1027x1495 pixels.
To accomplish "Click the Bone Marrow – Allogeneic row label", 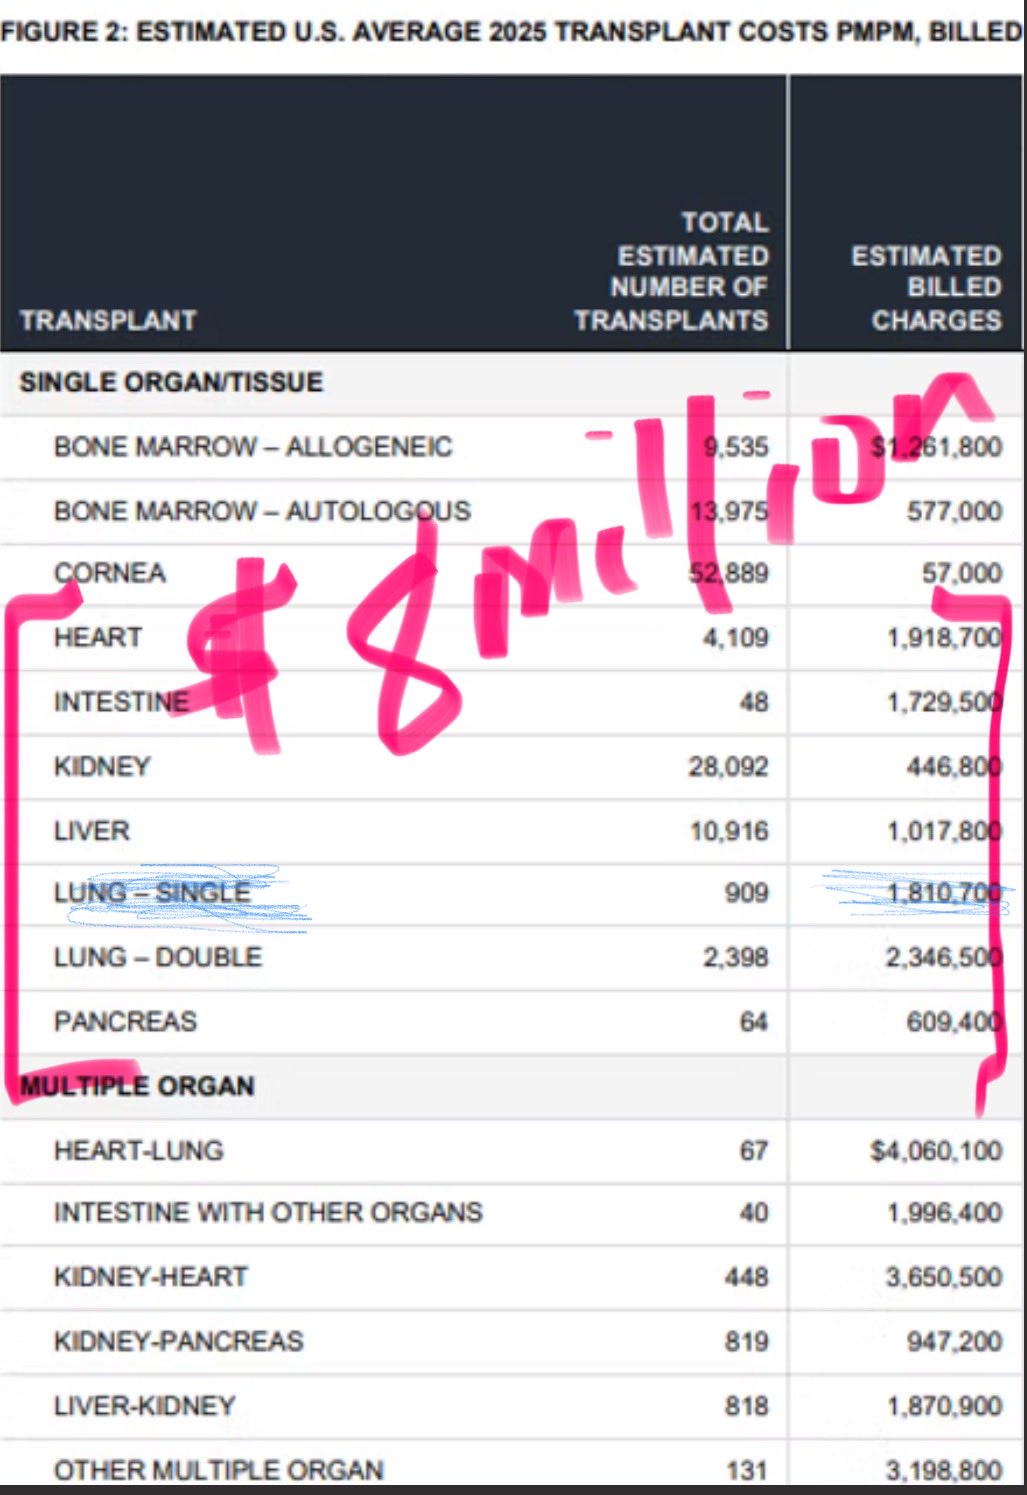I will coord(253,446).
